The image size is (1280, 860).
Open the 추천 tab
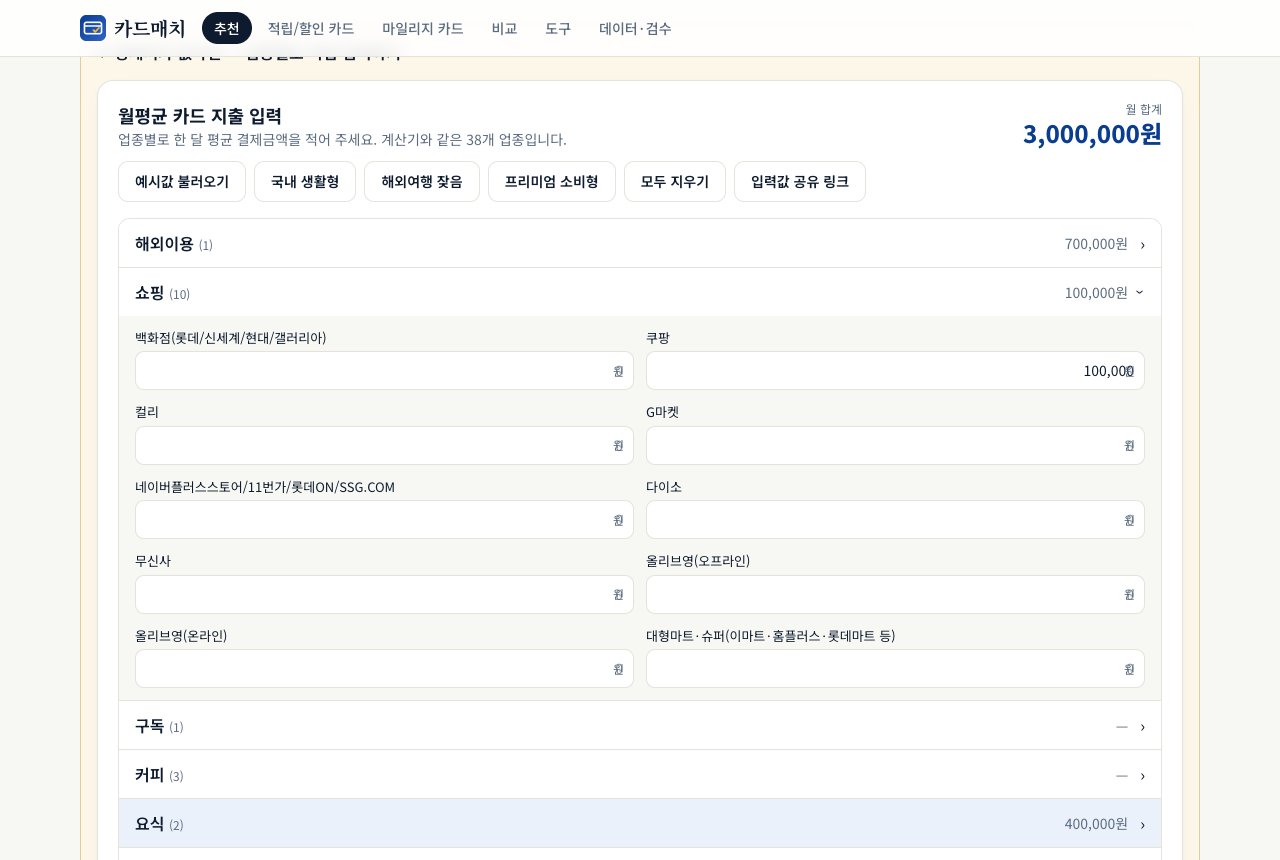[x=227, y=28]
